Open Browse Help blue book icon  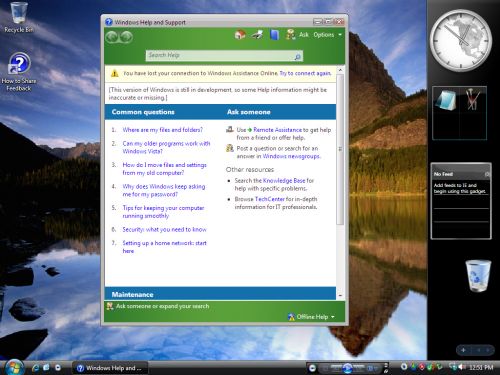(274, 35)
